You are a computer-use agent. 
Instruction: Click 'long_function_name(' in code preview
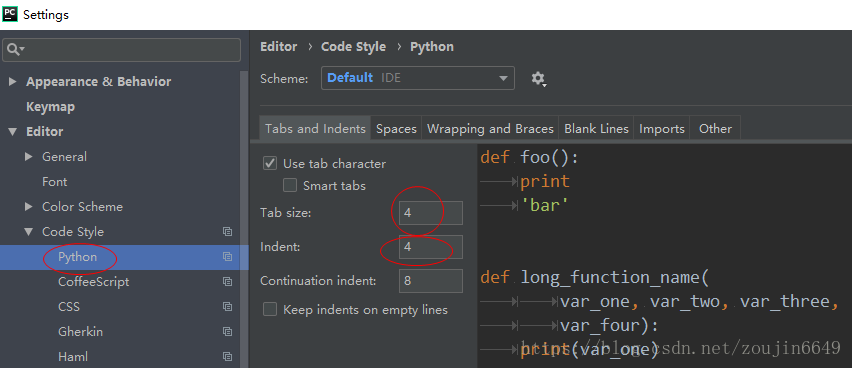pyautogui.click(x=615, y=278)
